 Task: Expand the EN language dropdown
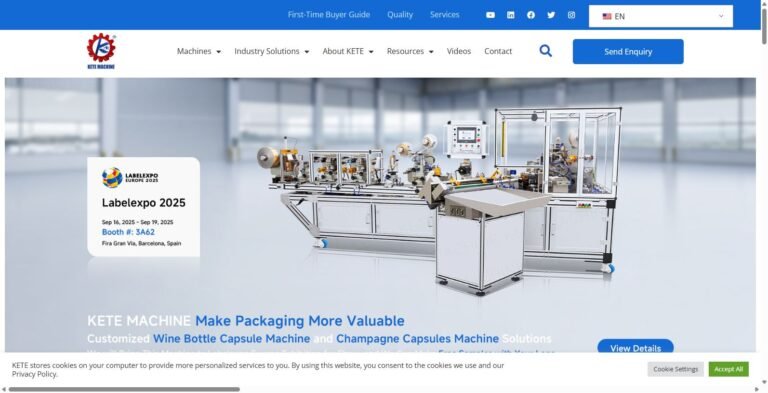(x=661, y=16)
